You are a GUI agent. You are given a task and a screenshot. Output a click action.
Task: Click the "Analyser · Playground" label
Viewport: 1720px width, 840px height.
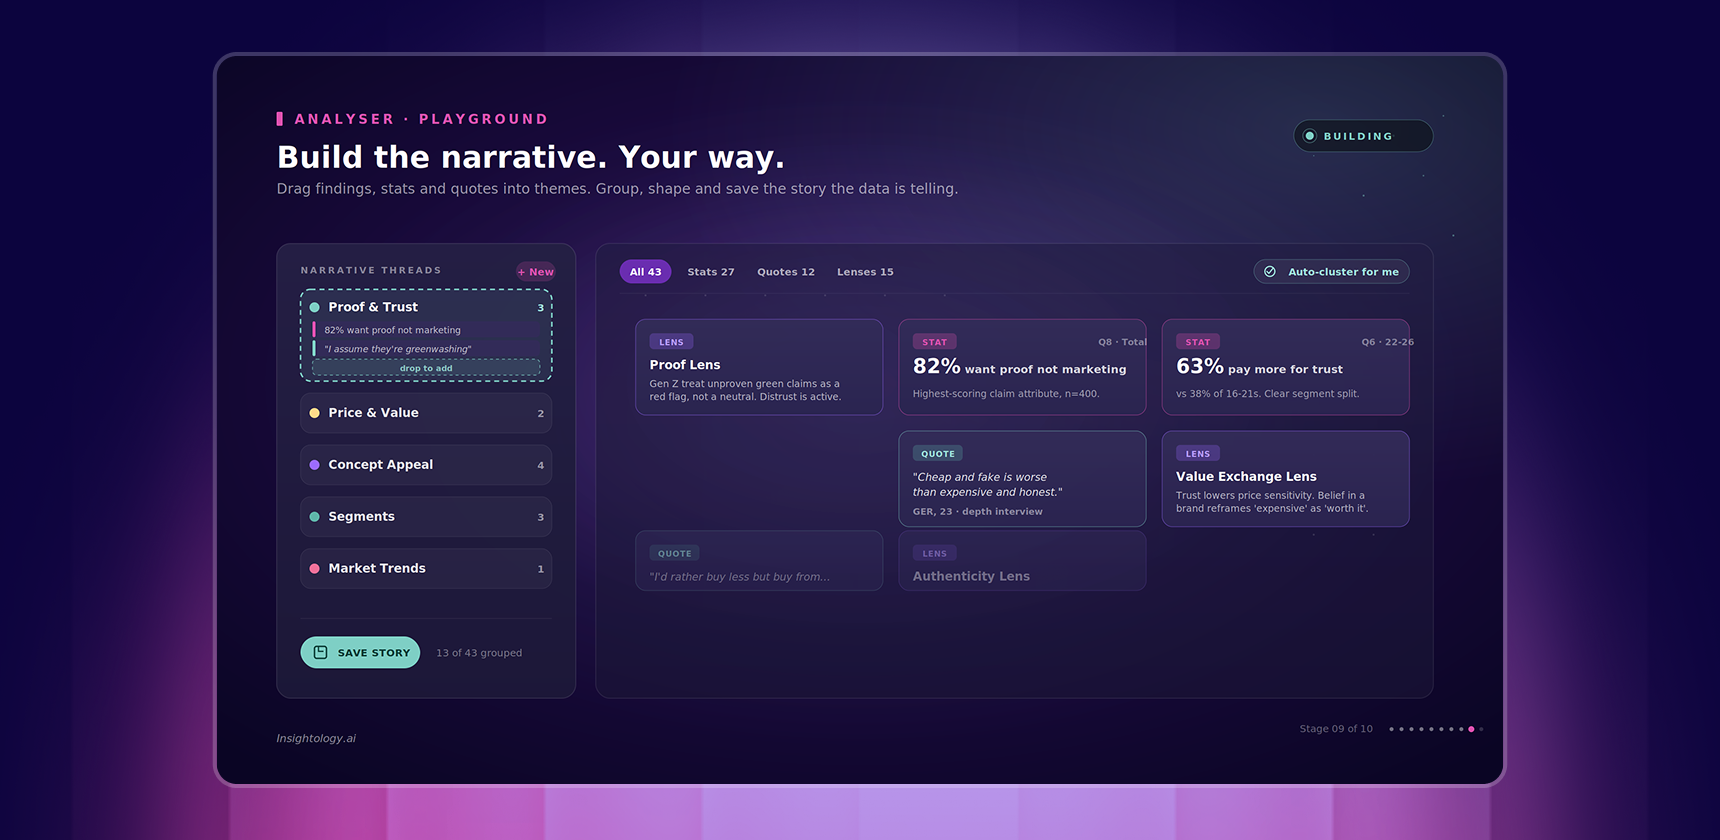click(421, 119)
